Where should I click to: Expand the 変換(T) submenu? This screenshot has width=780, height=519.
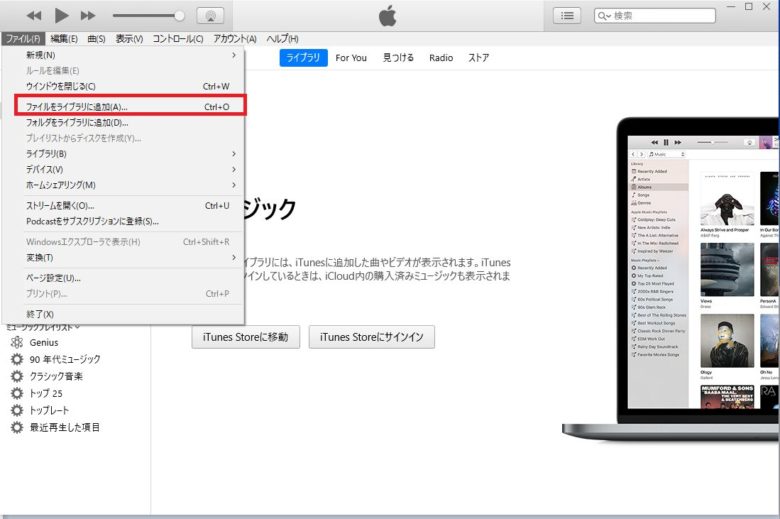123,258
